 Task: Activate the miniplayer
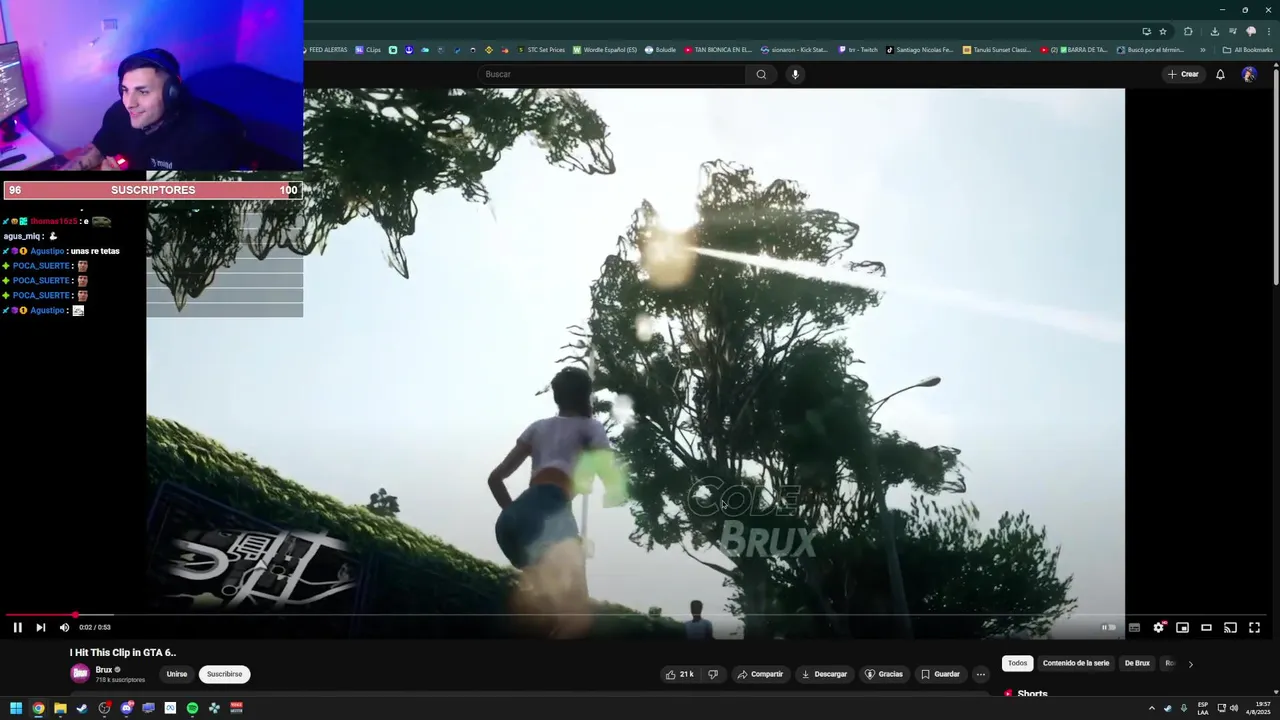1182,627
